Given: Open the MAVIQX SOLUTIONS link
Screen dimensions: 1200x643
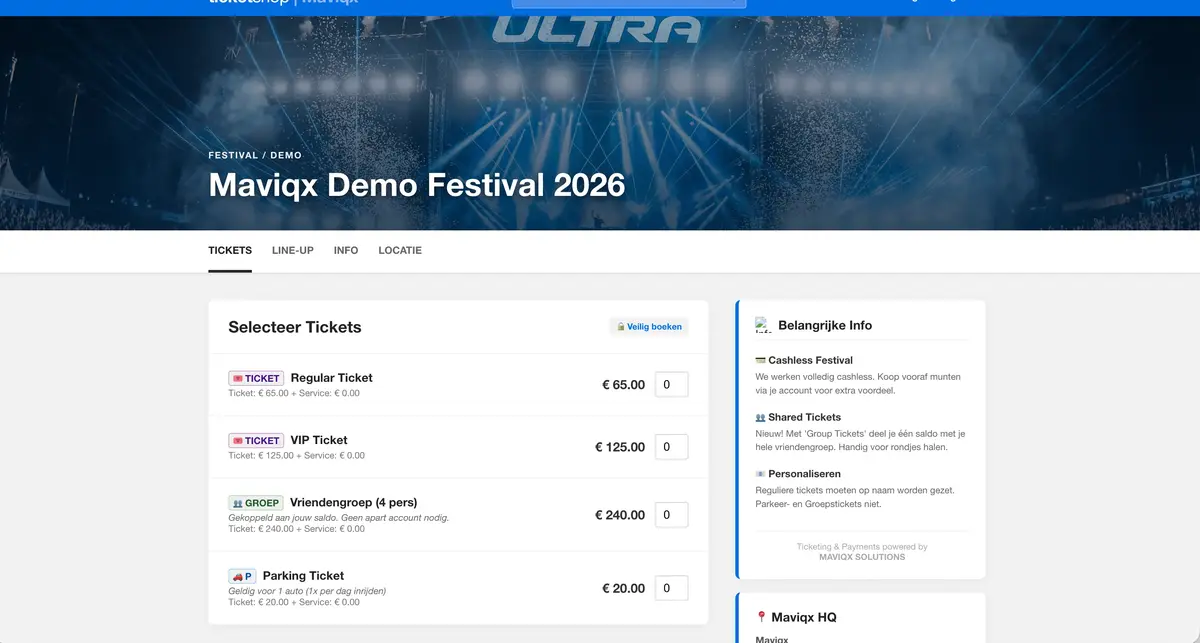Looking at the screenshot, I should (862, 557).
